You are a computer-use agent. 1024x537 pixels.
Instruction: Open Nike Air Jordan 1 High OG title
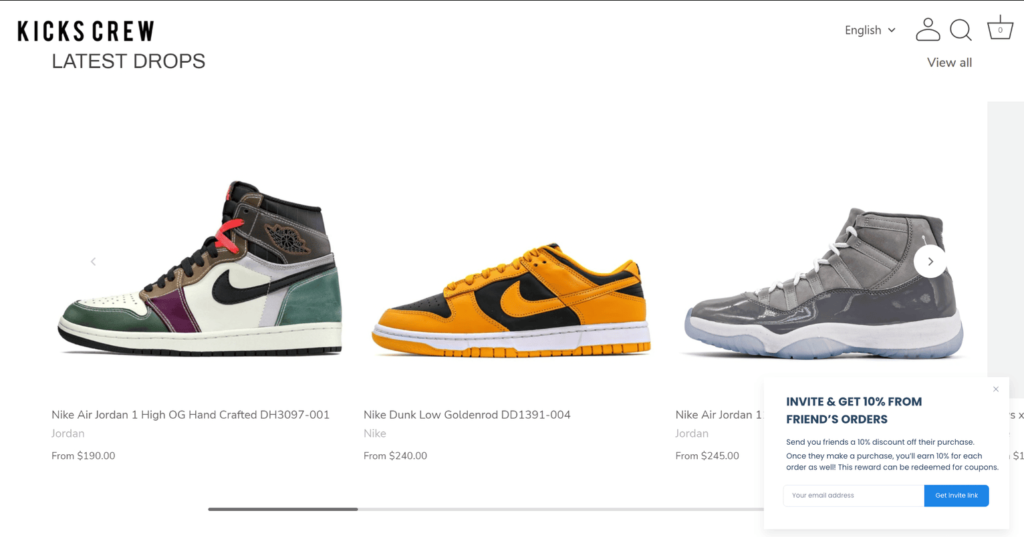pyautogui.click(x=190, y=414)
